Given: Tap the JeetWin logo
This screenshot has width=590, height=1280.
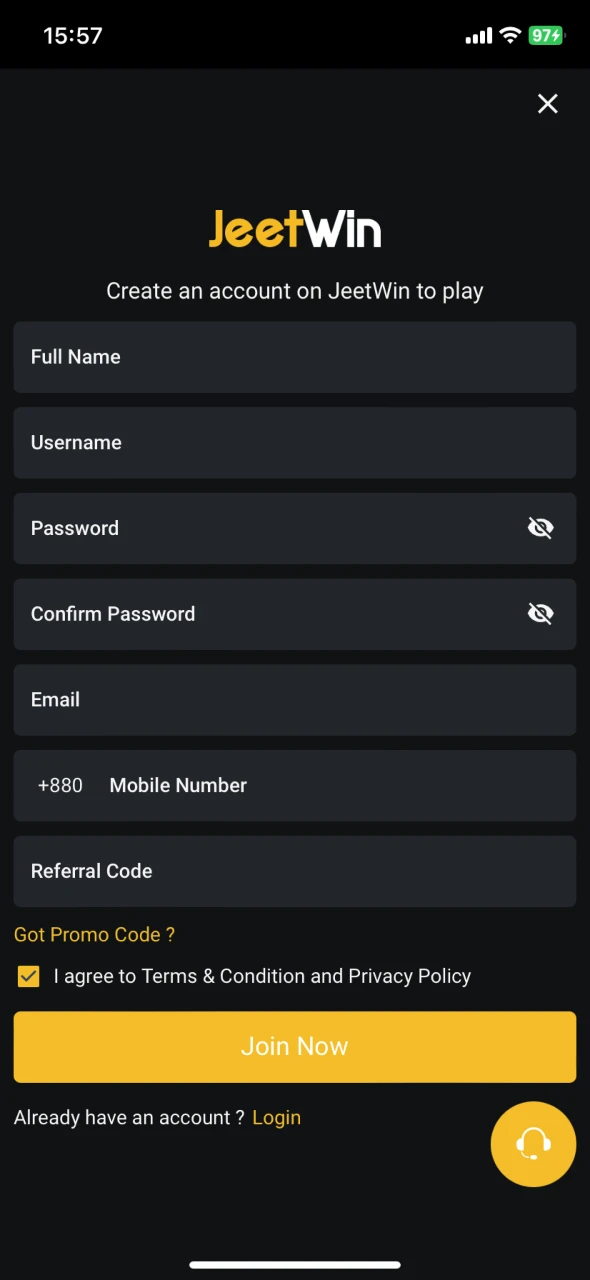Looking at the screenshot, I should (x=295, y=229).
